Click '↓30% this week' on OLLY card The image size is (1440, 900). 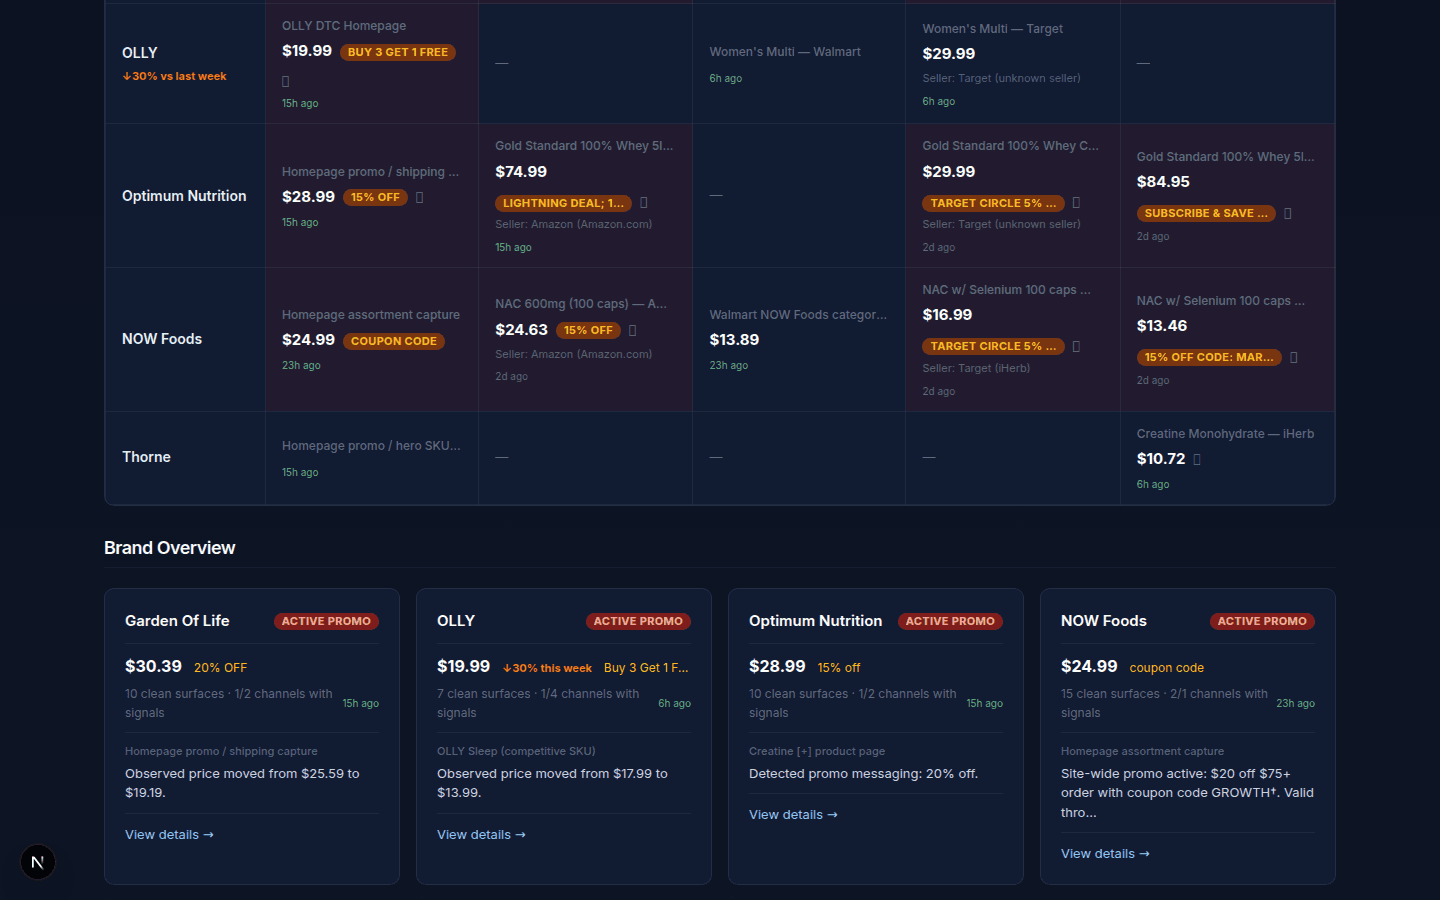(547, 668)
